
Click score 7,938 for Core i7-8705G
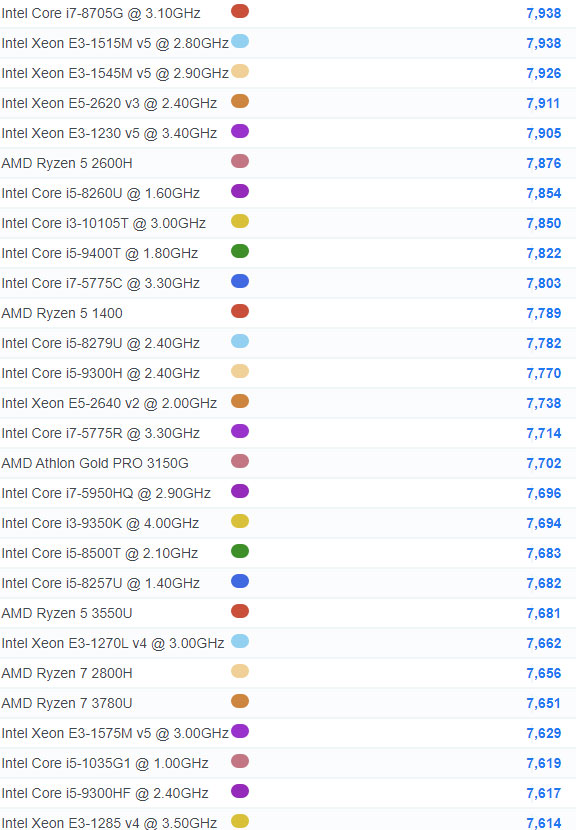(x=544, y=13)
